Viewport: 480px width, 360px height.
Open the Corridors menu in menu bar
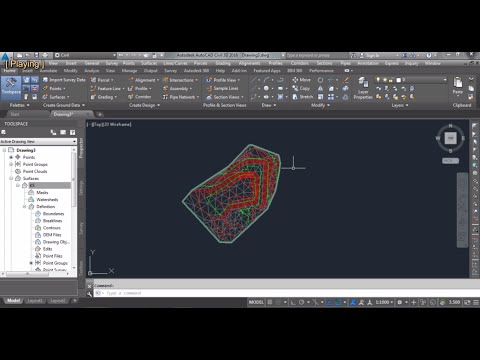pos(299,63)
